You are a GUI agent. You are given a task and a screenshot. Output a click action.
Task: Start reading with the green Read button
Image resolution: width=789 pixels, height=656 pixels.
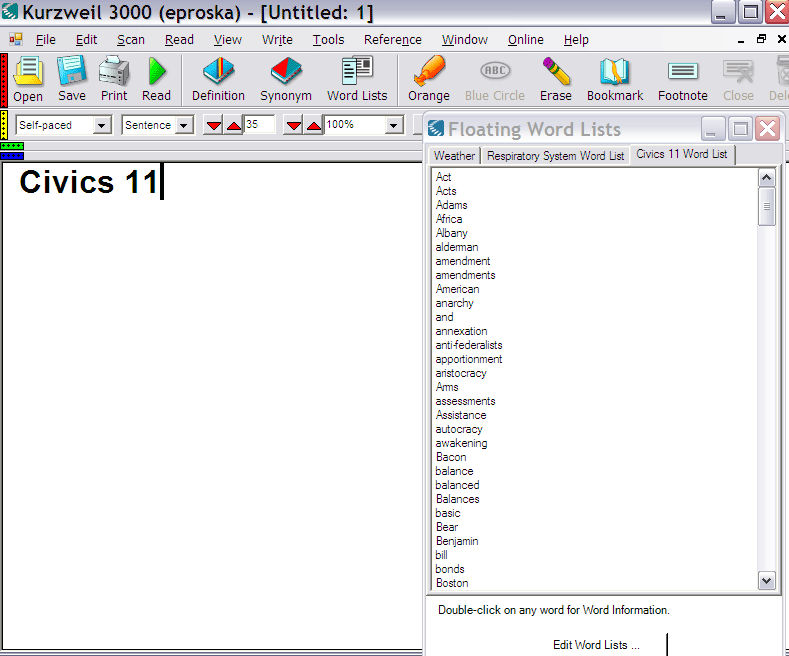click(x=156, y=79)
